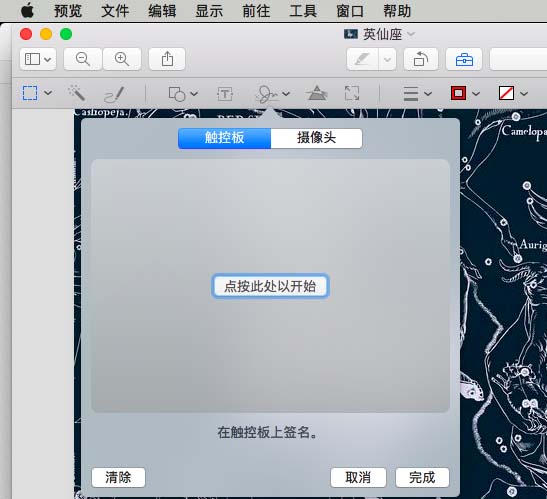Click the Signature tool icon
Image resolution: width=547 pixels, height=499 pixels.
(x=267, y=94)
